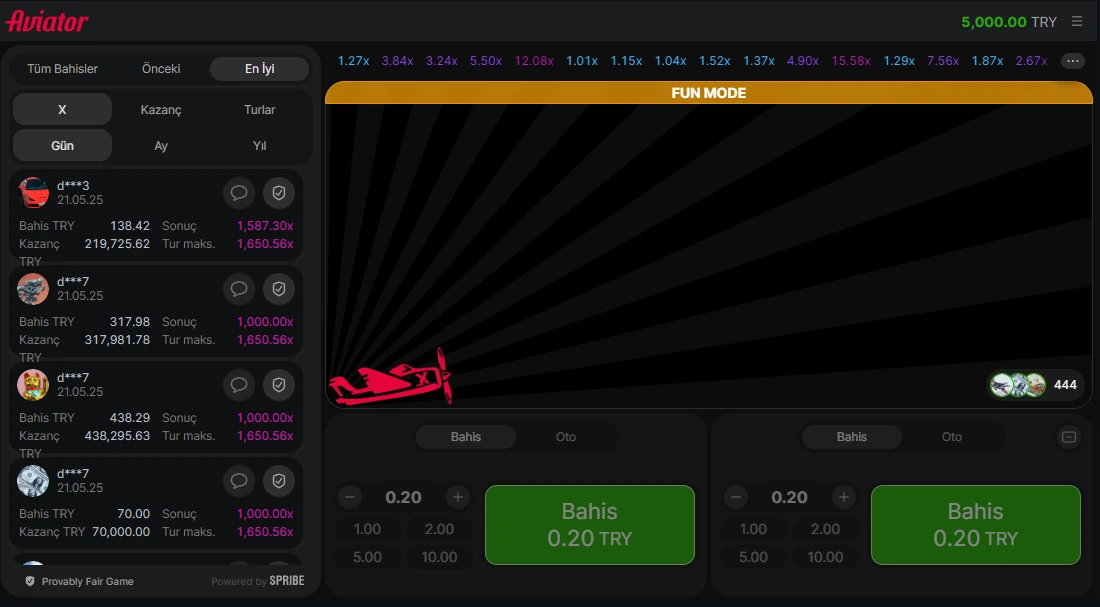Screen dimensions: 1100x607
Task: Select the En İyi tab
Action: click(260, 69)
